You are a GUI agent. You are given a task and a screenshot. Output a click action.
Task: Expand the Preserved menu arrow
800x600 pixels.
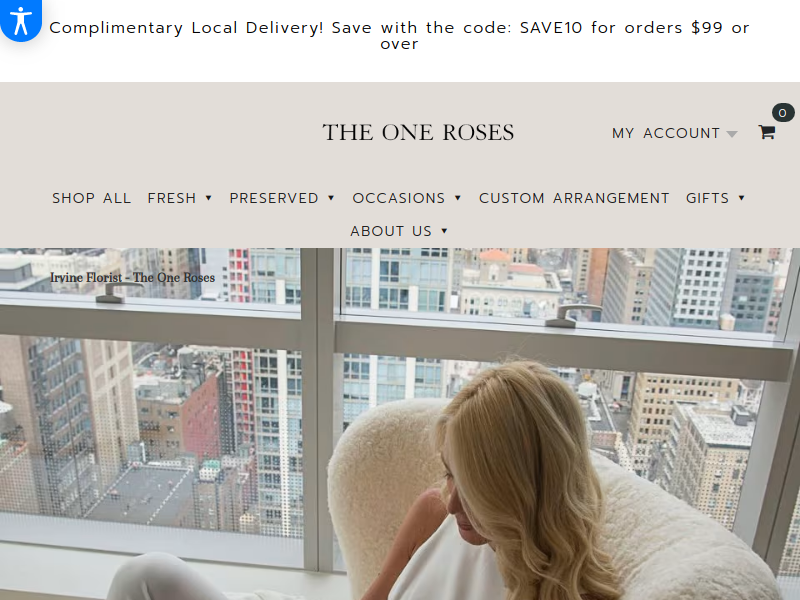coord(331,198)
